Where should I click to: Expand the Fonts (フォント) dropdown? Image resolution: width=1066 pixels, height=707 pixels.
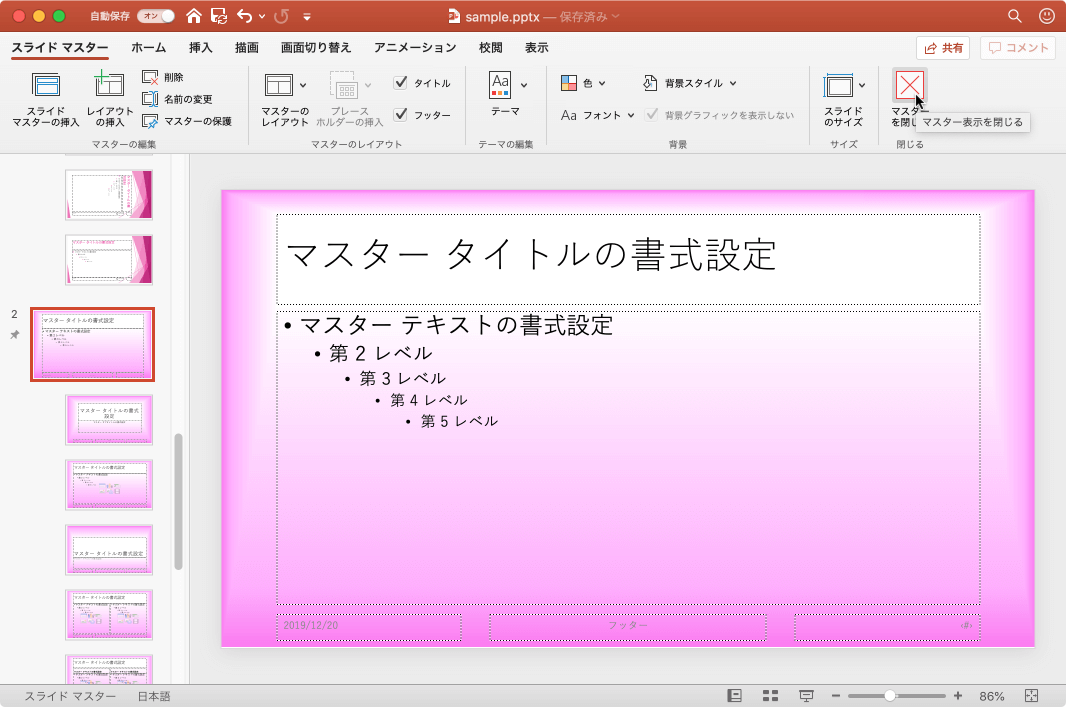(598, 115)
